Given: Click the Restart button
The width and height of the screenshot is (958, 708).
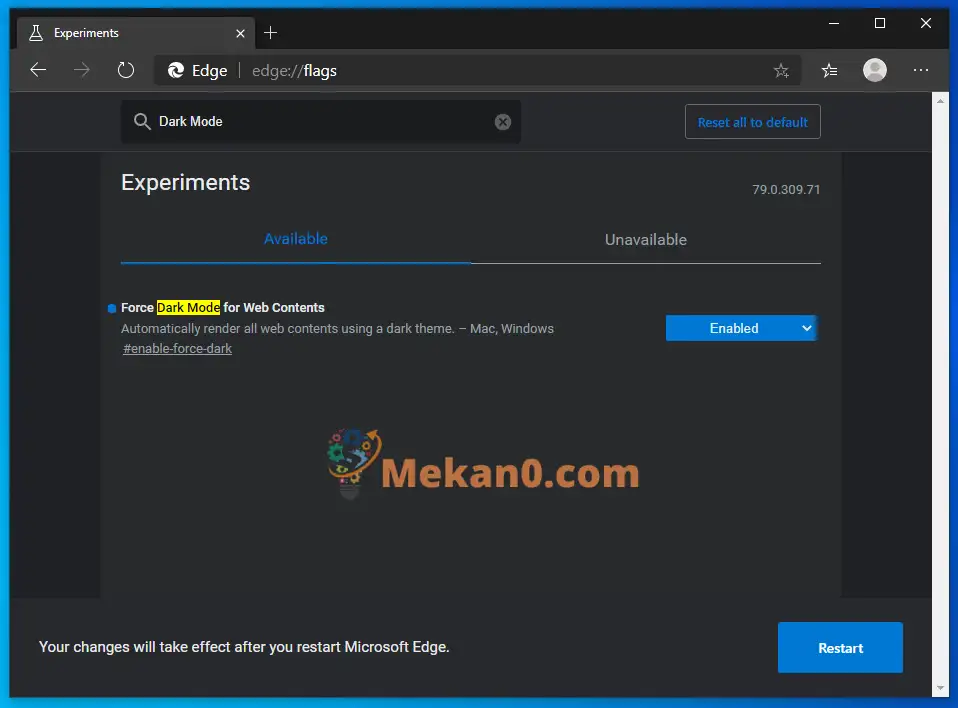Looking at the screenshot, I should point(839,648).
